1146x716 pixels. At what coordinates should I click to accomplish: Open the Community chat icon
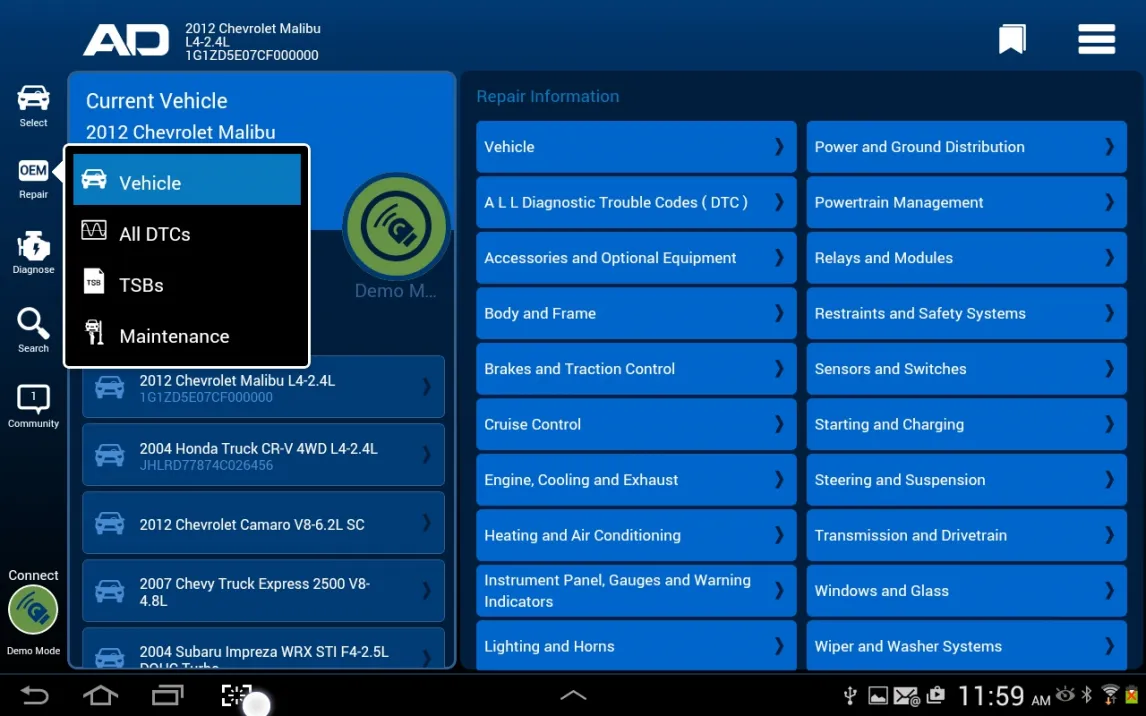[33, 405]
